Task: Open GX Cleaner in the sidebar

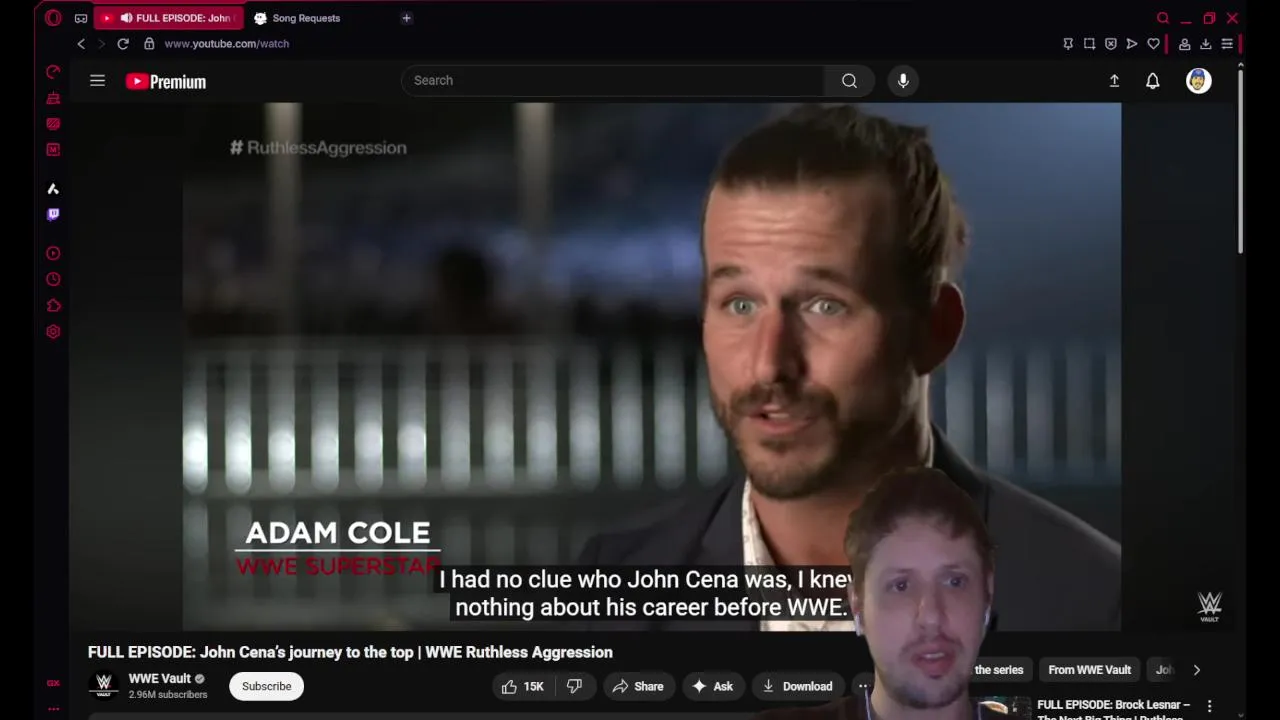Action: click(53, 98)
